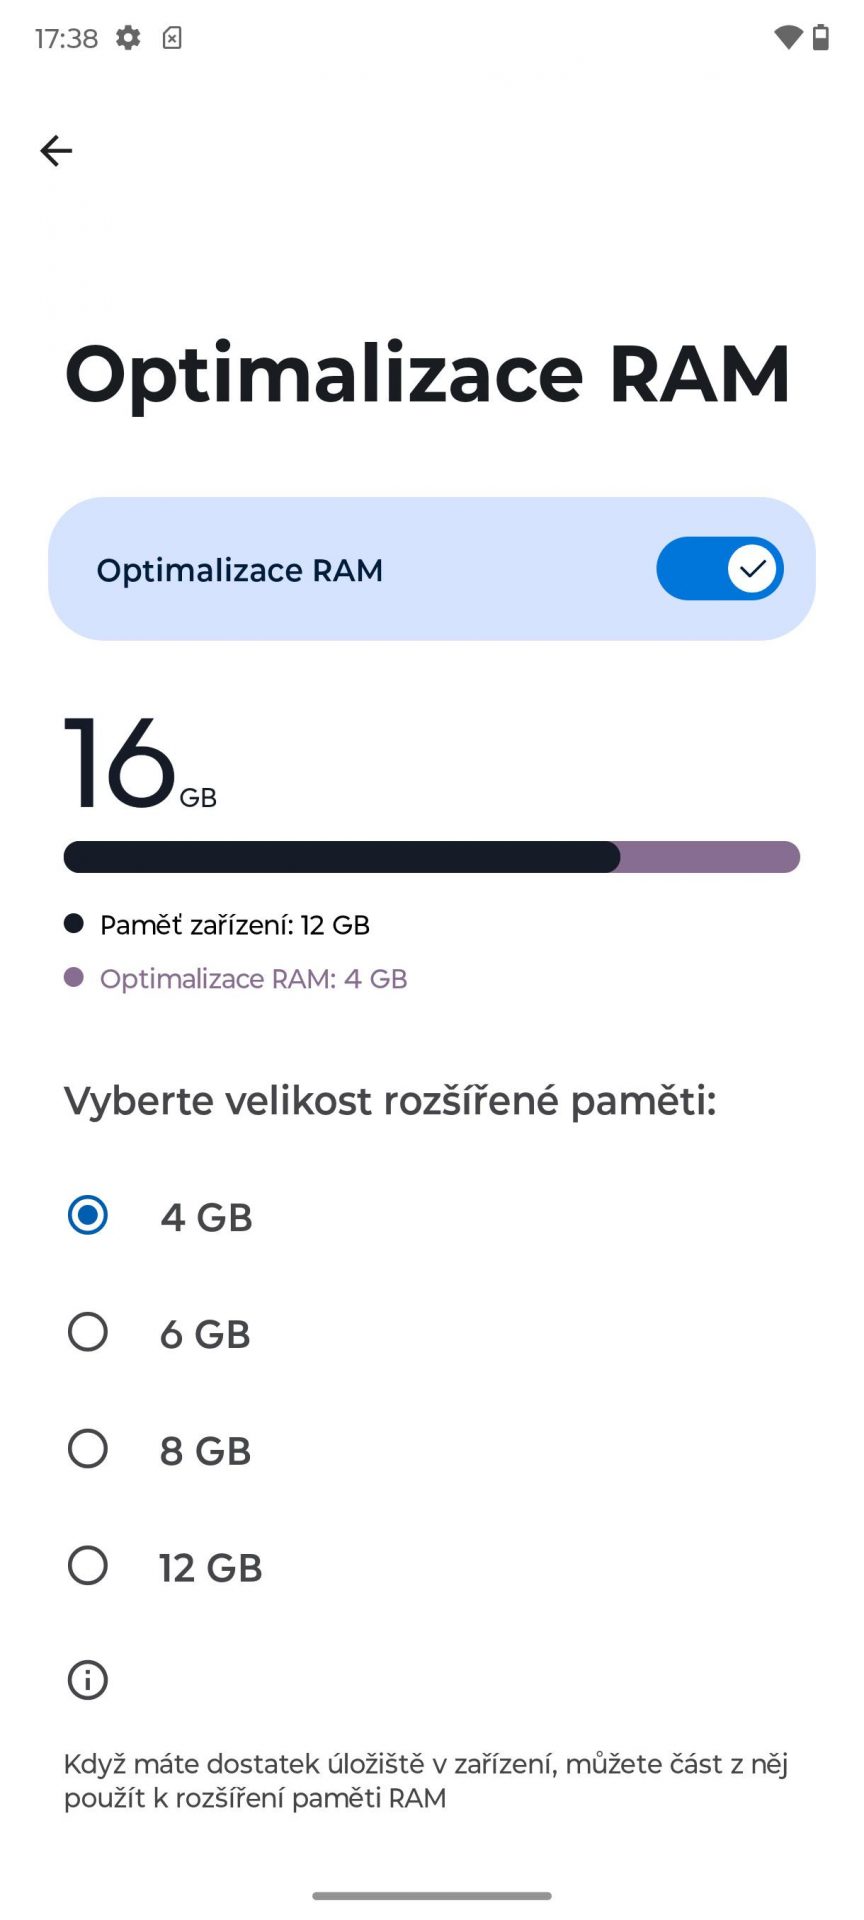
Task: Tap the Wi-Fi status icon
Action: [x=788, y=38]
